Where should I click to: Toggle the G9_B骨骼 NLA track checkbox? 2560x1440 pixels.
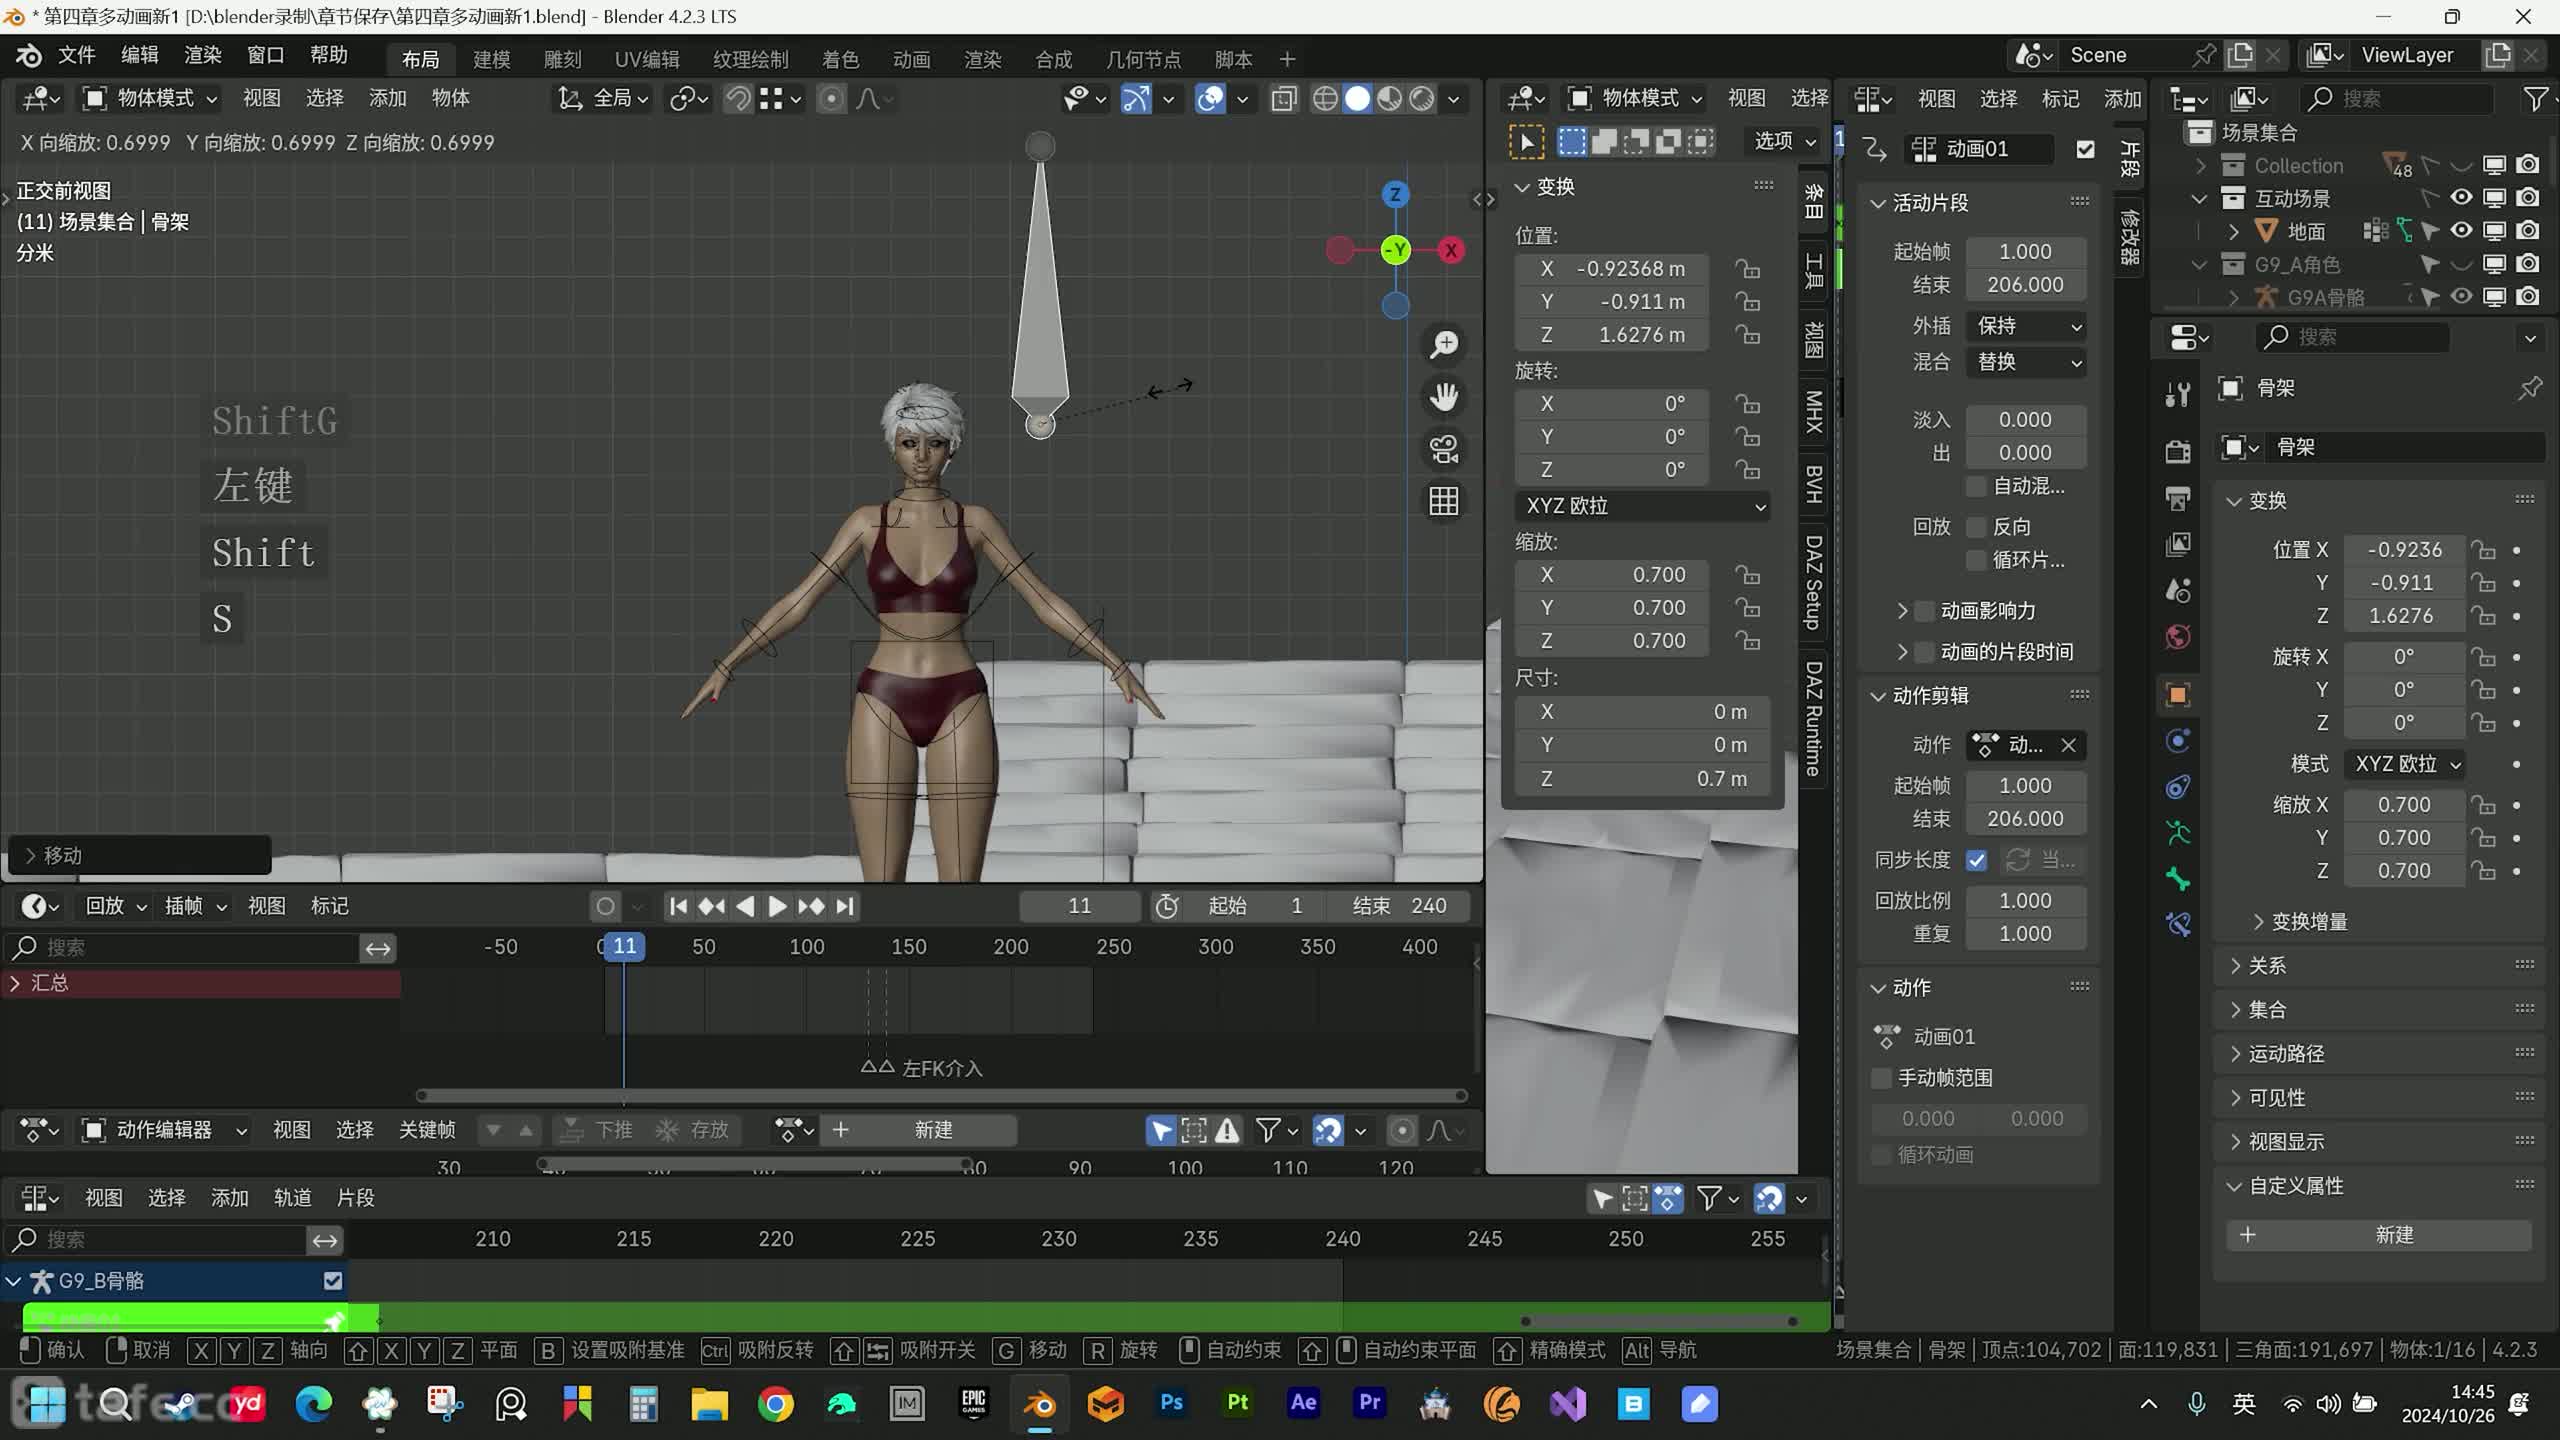point(333,1281)
